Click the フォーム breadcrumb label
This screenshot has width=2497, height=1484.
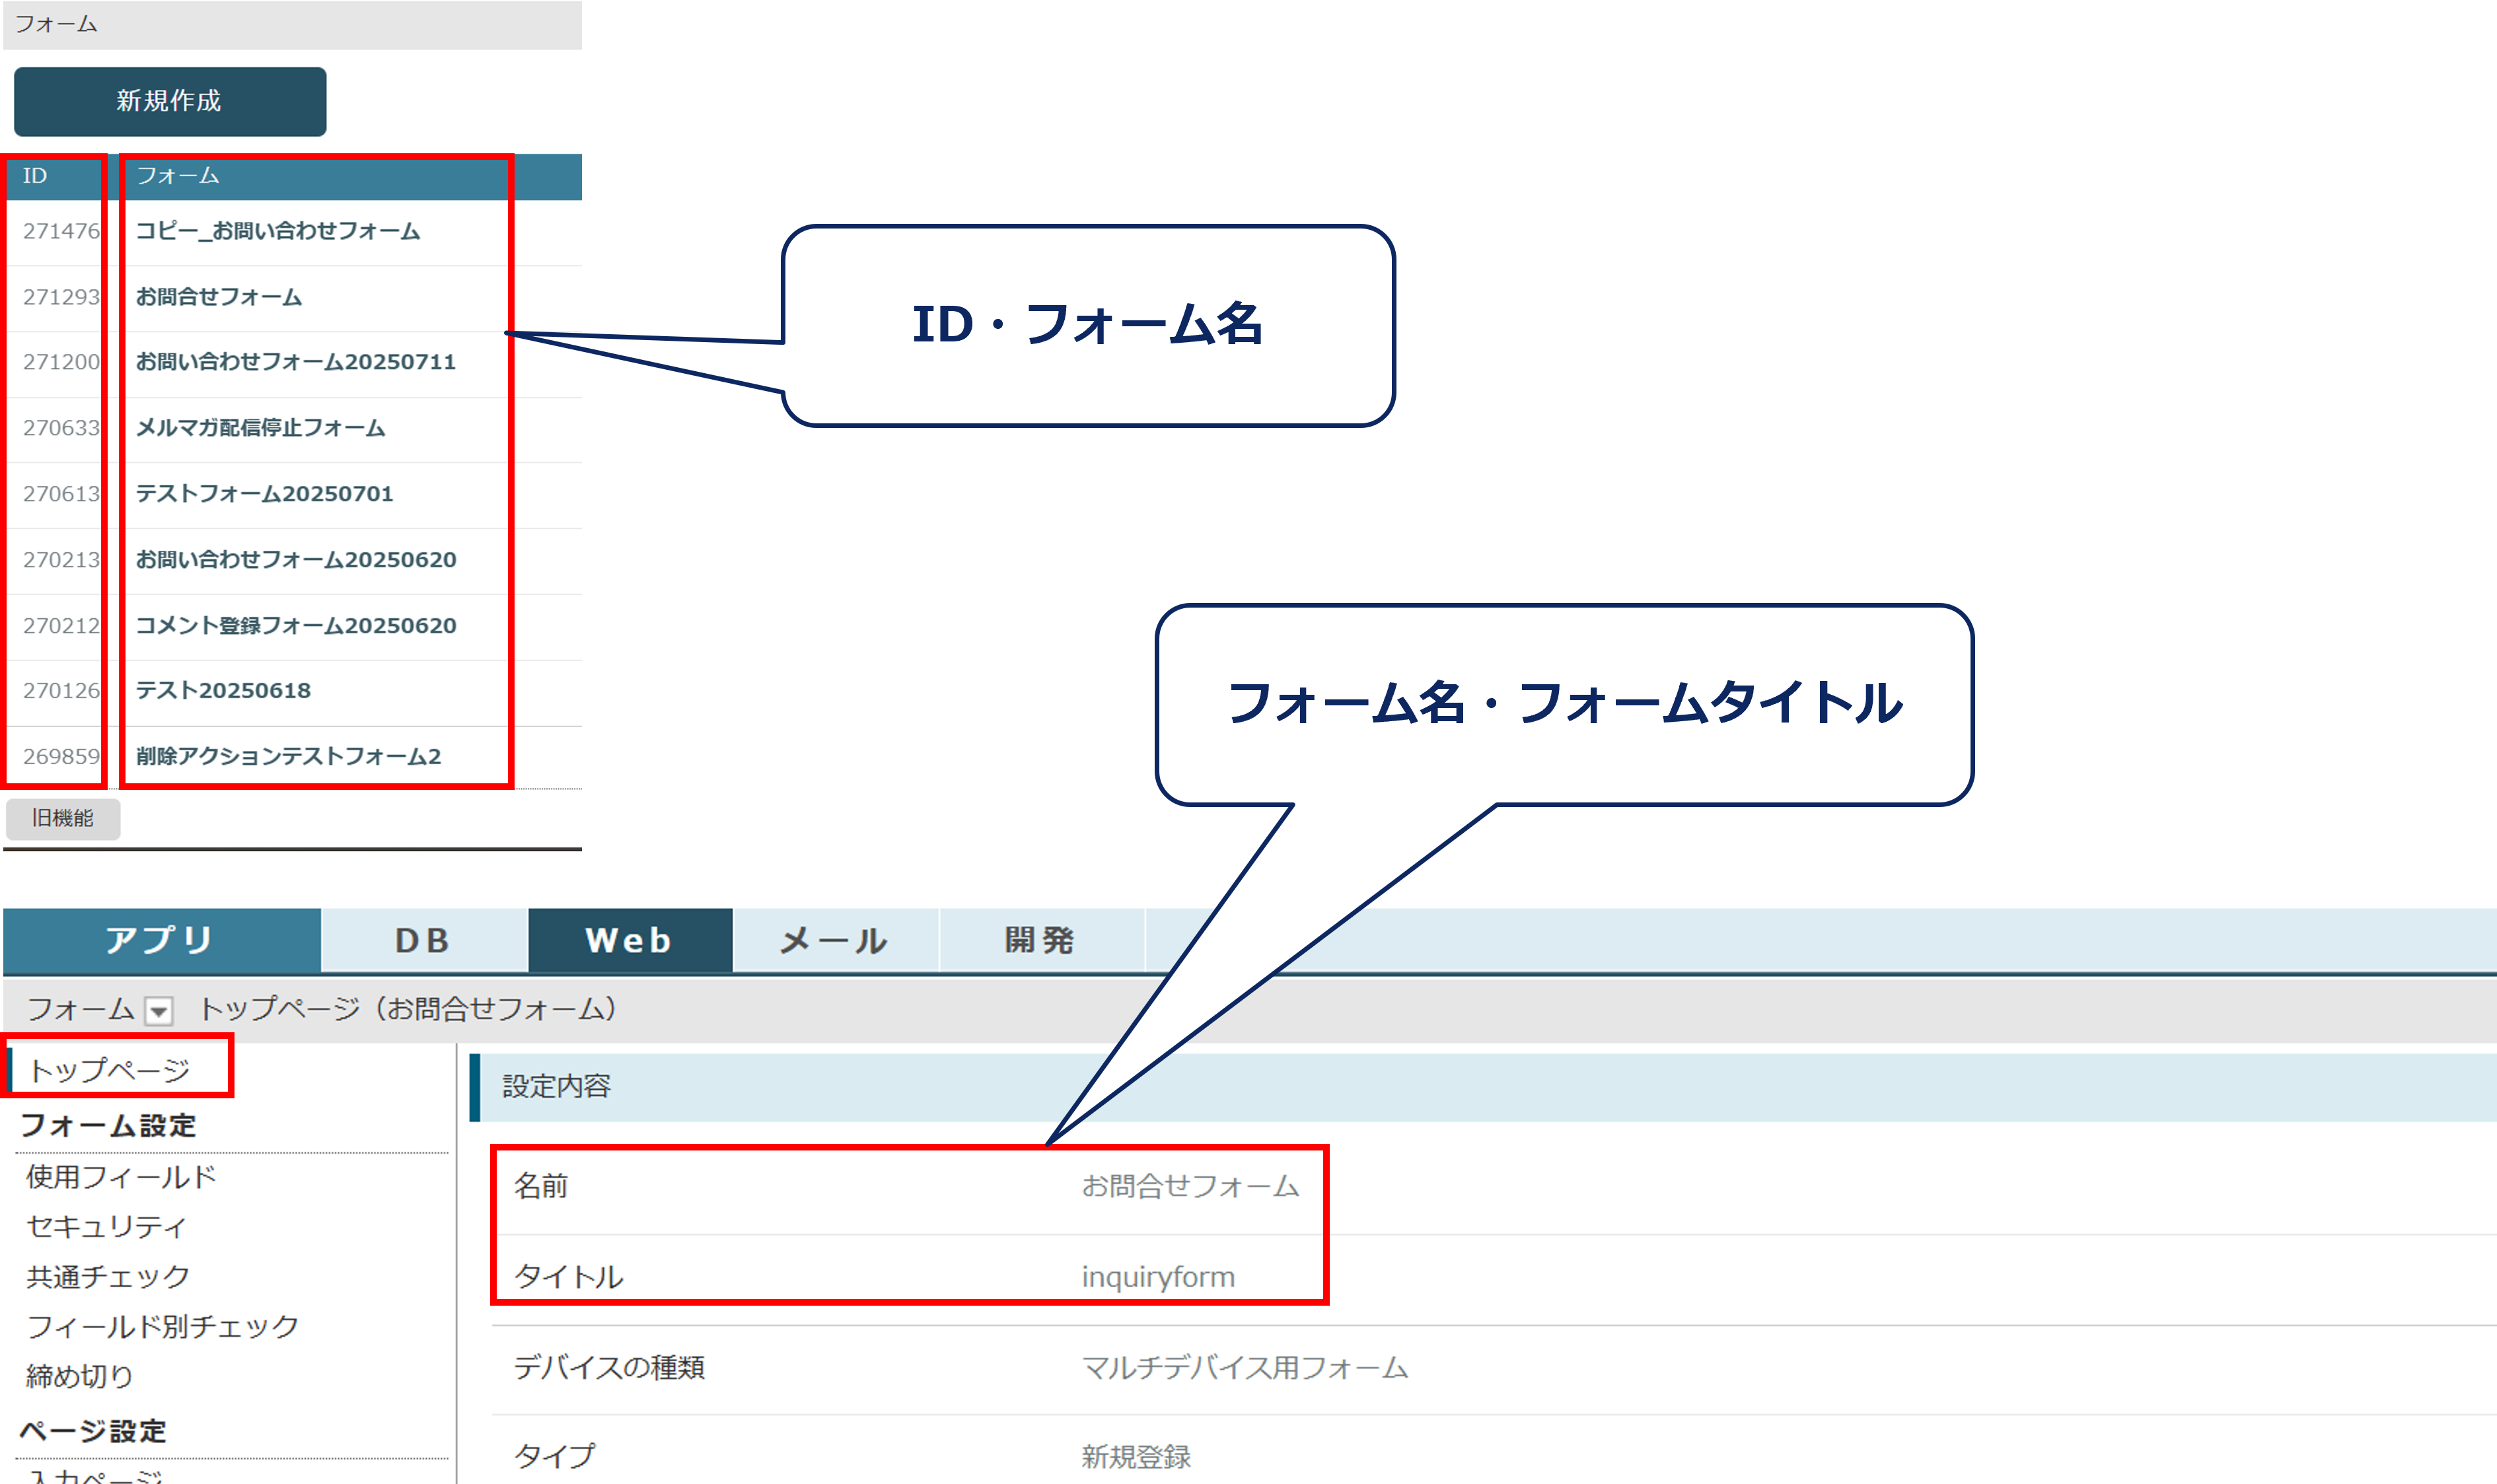click(x=81, y=1009)
